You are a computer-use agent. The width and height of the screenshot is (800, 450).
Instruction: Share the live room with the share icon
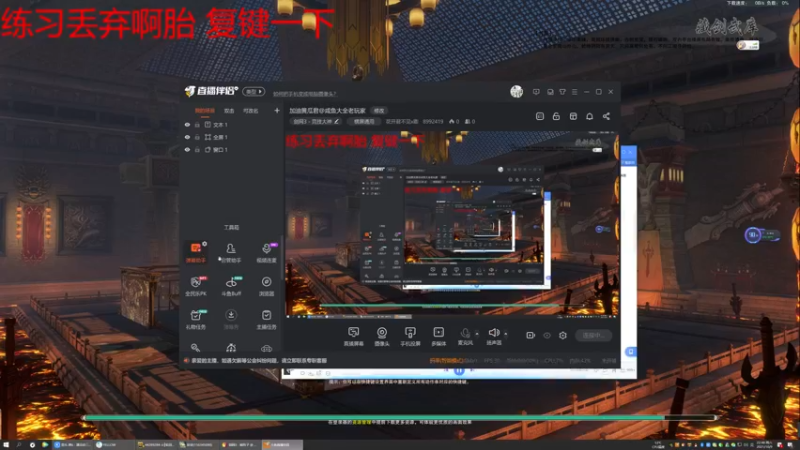(606, 116)
